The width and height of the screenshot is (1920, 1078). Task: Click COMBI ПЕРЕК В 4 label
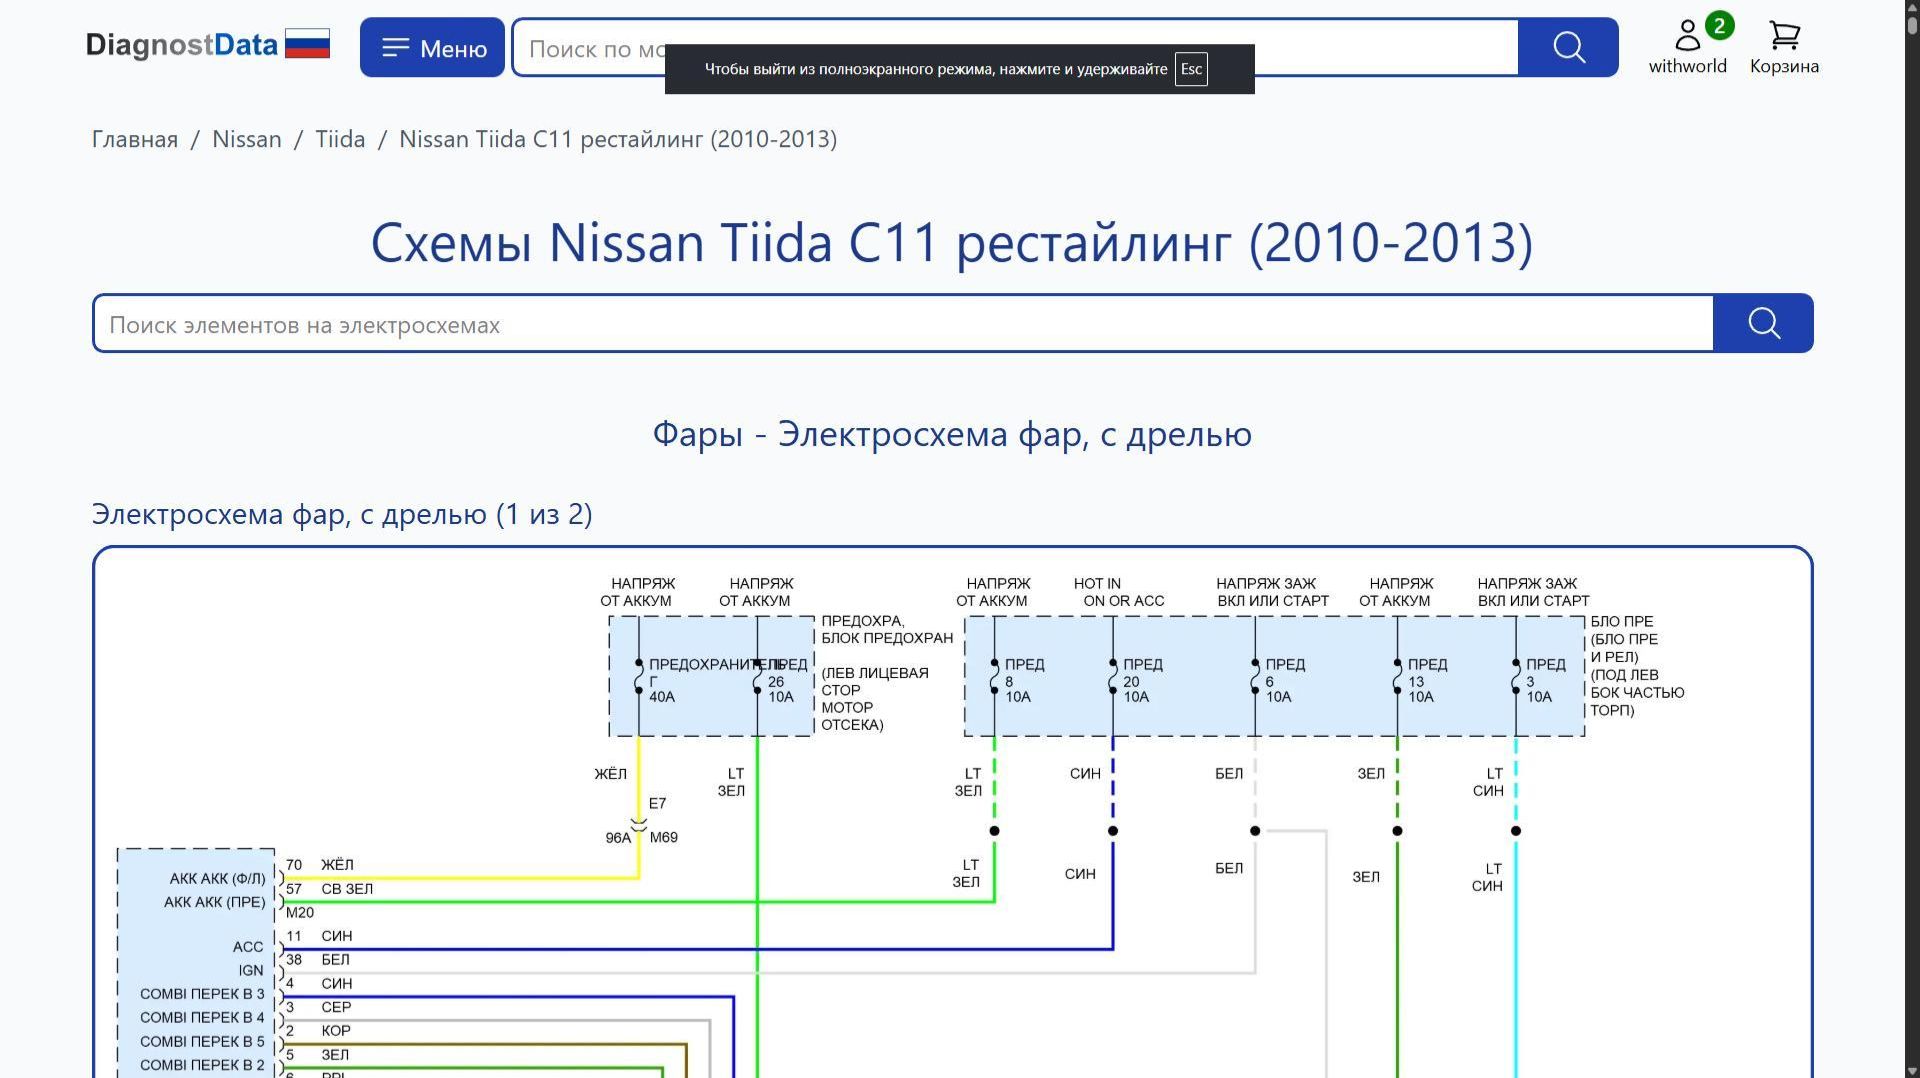pos(202,1018)
